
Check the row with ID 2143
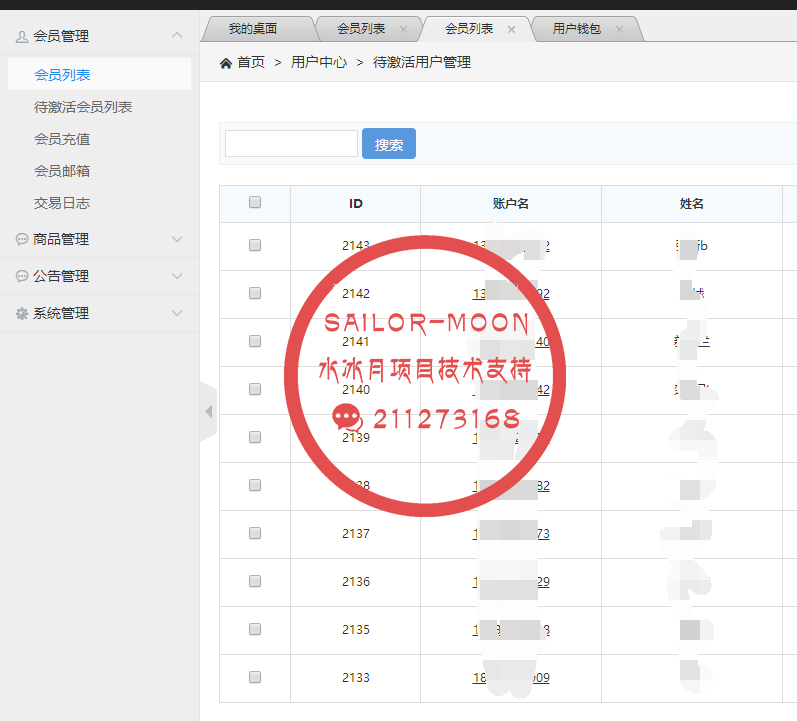pyautogui.click(x=255, y=245)
